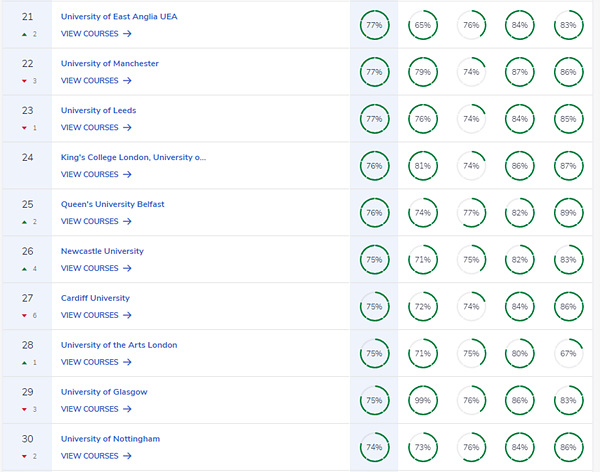Click 87% circle in Manchester row
The width and height of the screenshot is (600, 472).
click(520, 72)
